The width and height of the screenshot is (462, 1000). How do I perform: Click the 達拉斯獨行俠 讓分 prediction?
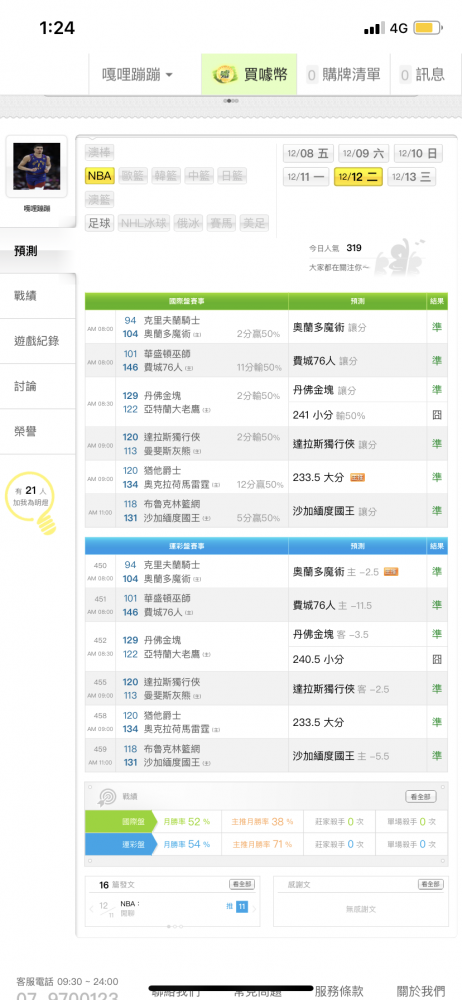334,444
